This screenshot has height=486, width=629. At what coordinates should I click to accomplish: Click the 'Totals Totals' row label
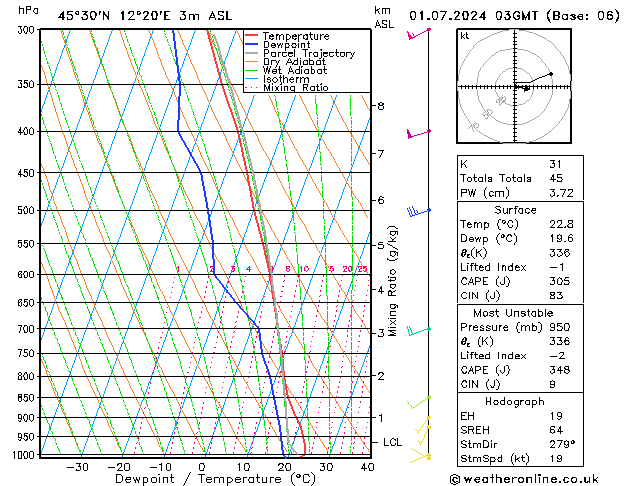point(496,178)
